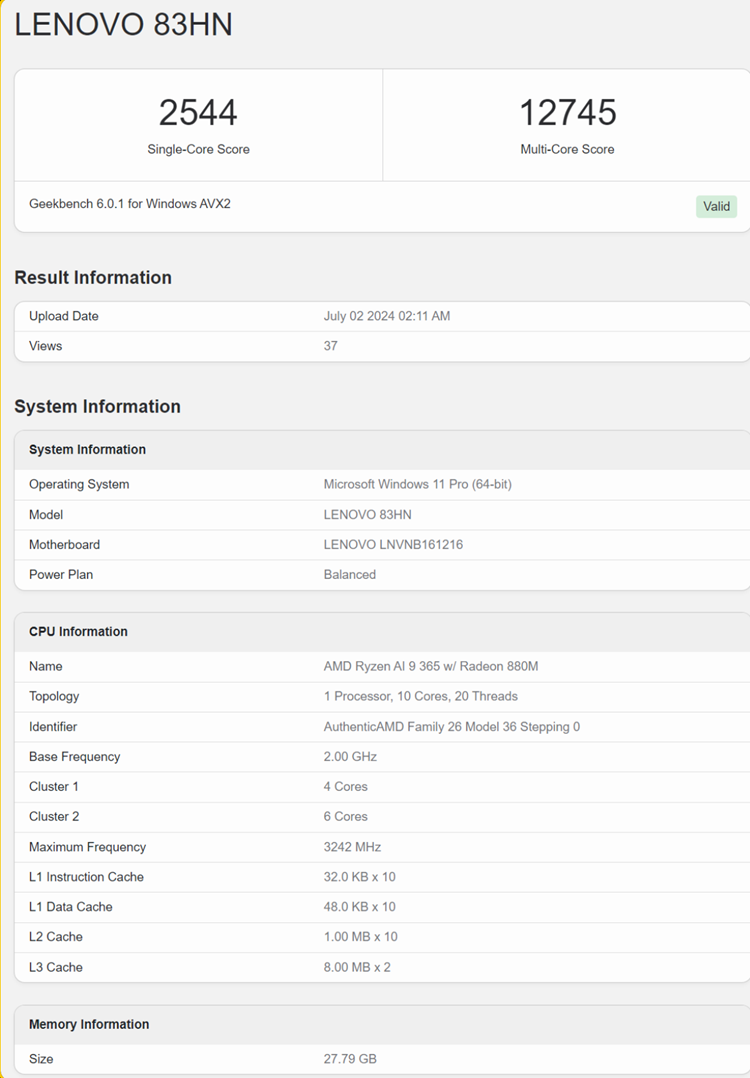Image resolution: width=750 pixels, height=1078 pixels.
Task: Click the L1 Data Cache label
Action: point(70,907)
